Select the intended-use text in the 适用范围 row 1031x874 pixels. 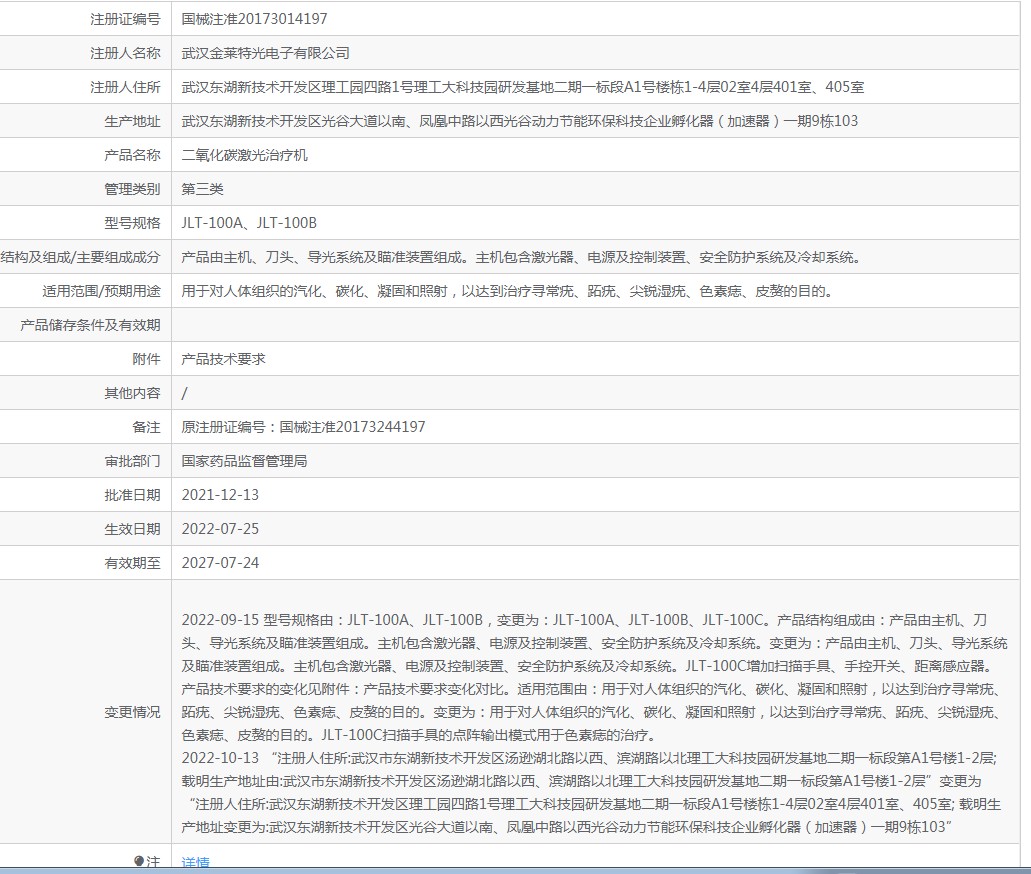point(508,291)
